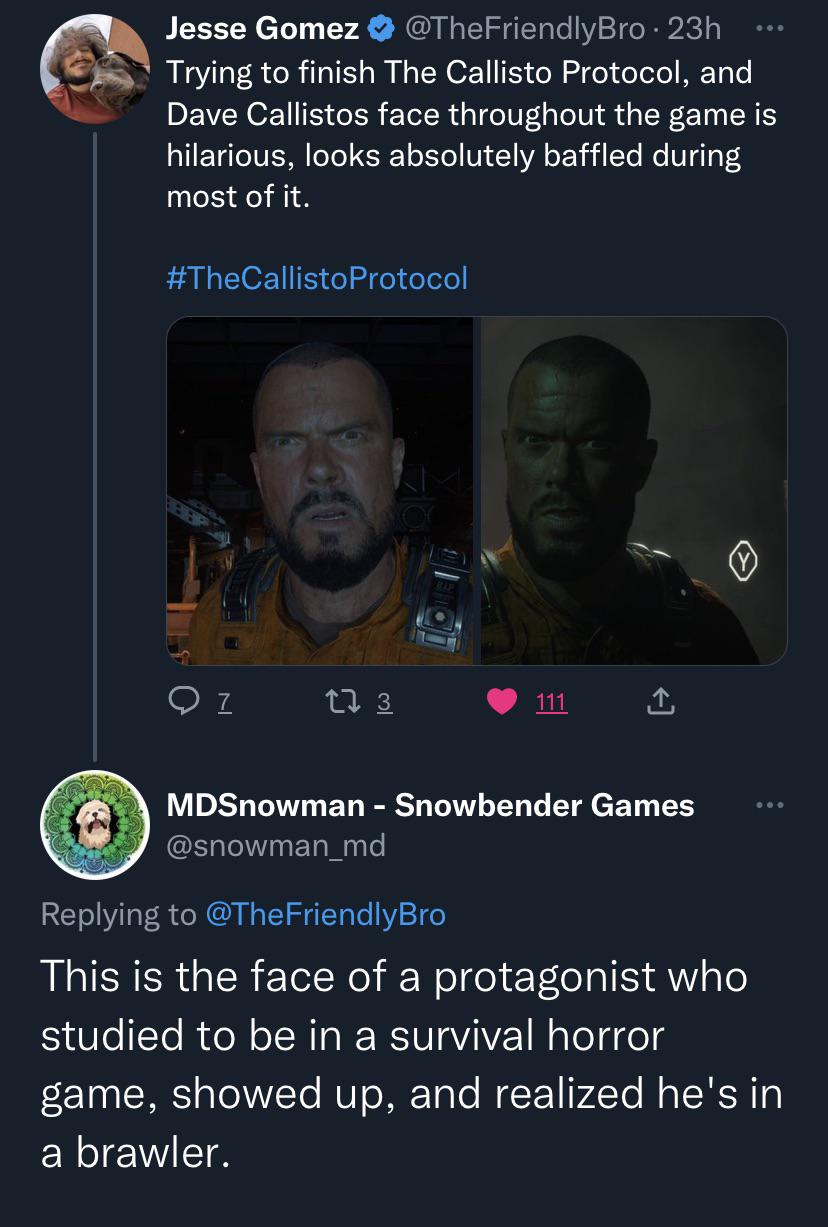Open the right dark game screenshot

[634, 490]
